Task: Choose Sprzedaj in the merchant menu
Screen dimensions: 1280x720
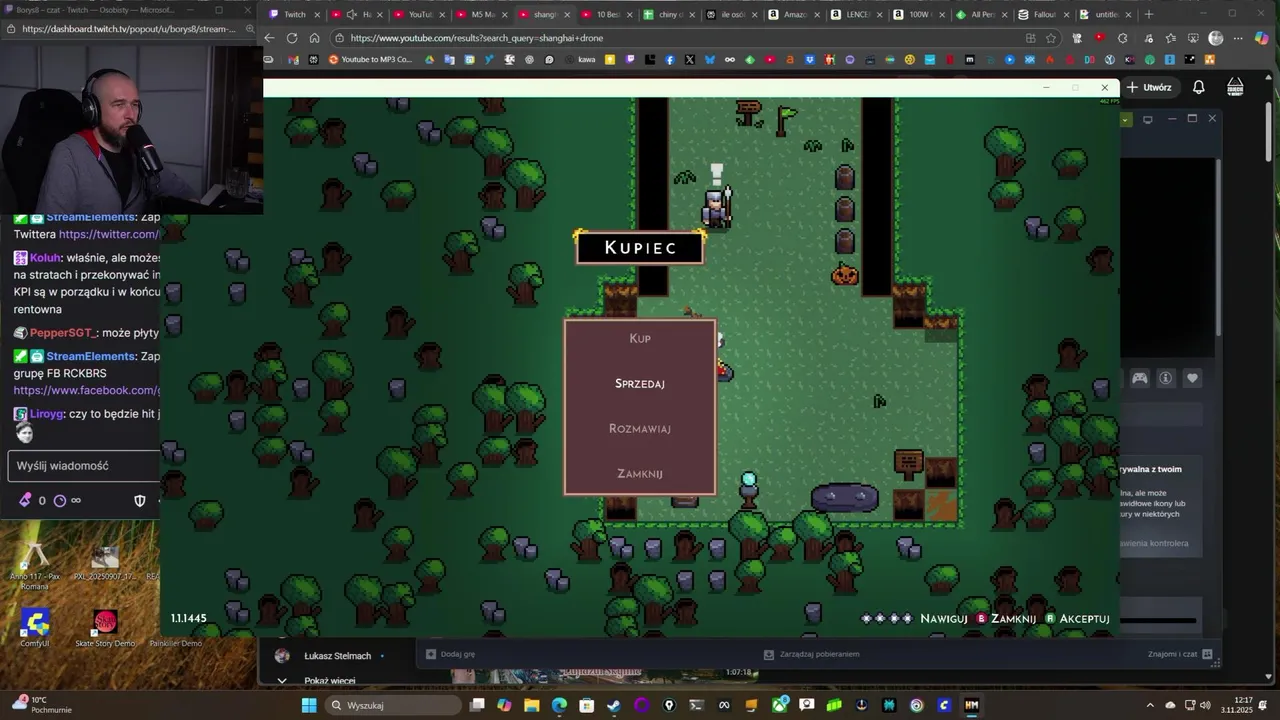Action: [x=640, y=383]
